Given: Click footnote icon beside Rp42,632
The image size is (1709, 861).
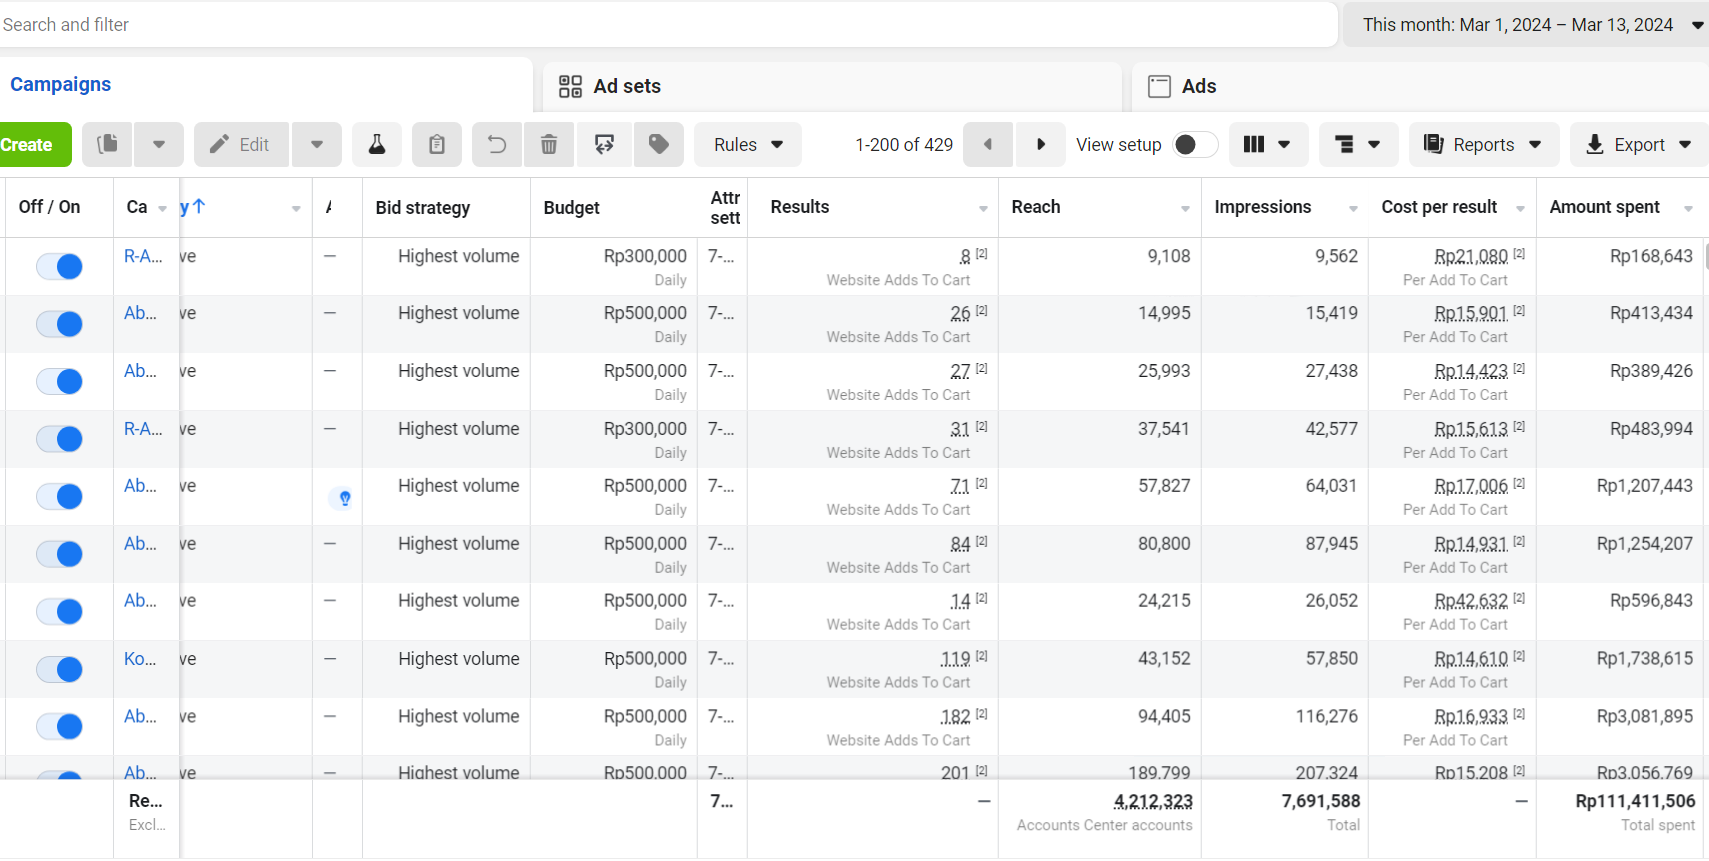Looking at the screenshot, I should [x=1519, y=598].
